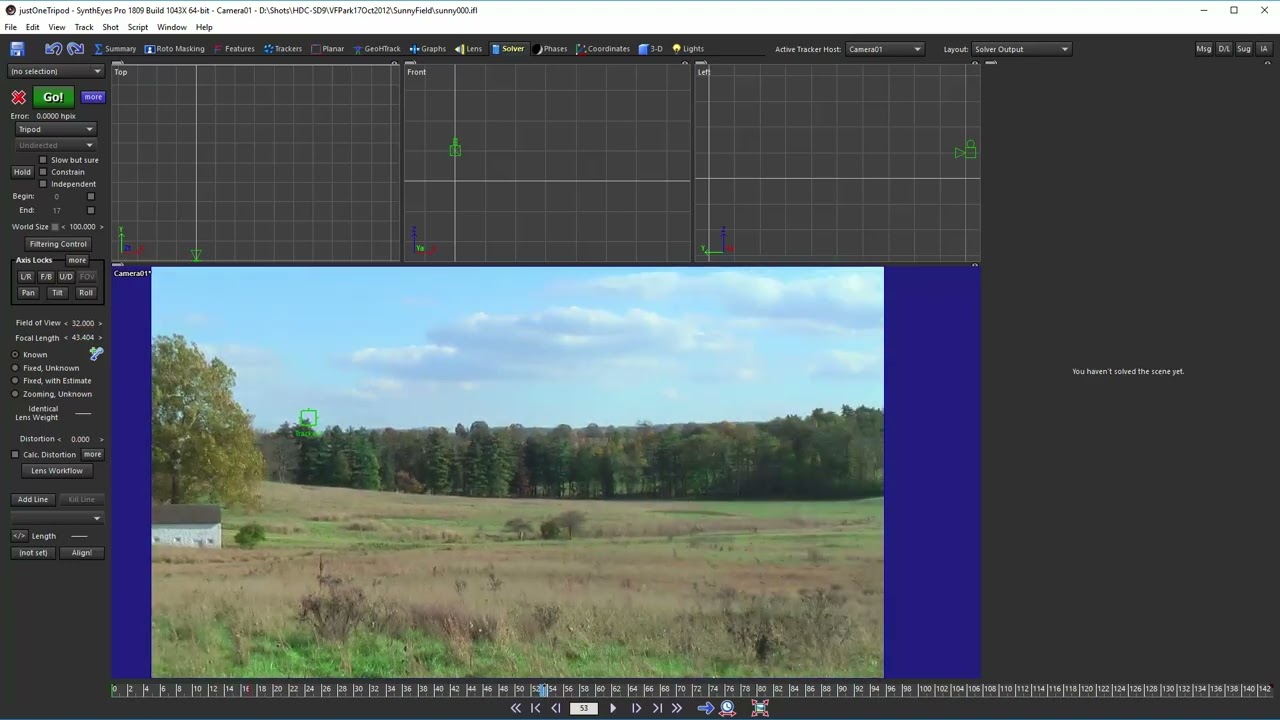The height and width of the screenshot is (720, 1280).
Task: Open the 3-D room
Action: (x=650, y=48)
